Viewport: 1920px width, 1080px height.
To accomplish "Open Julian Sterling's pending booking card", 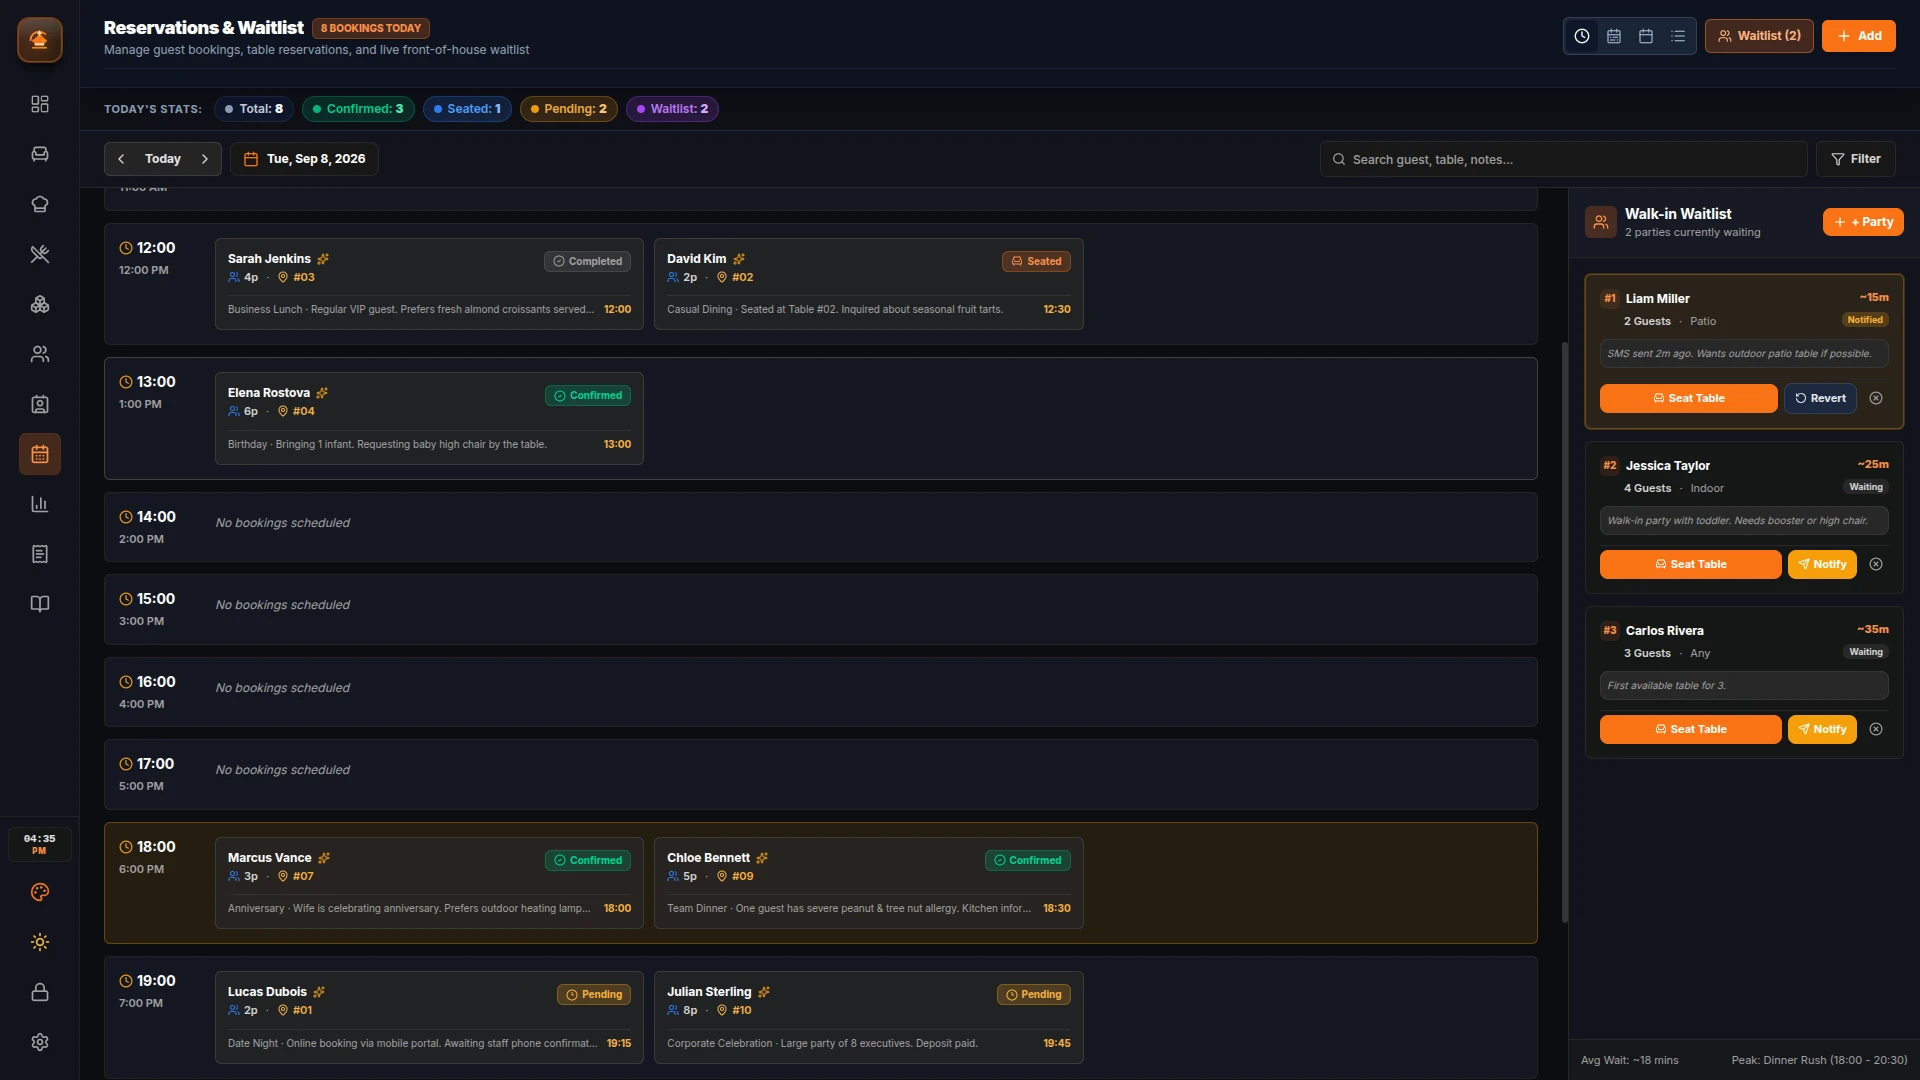I will pyautogui.click(x=869, y=1017).
